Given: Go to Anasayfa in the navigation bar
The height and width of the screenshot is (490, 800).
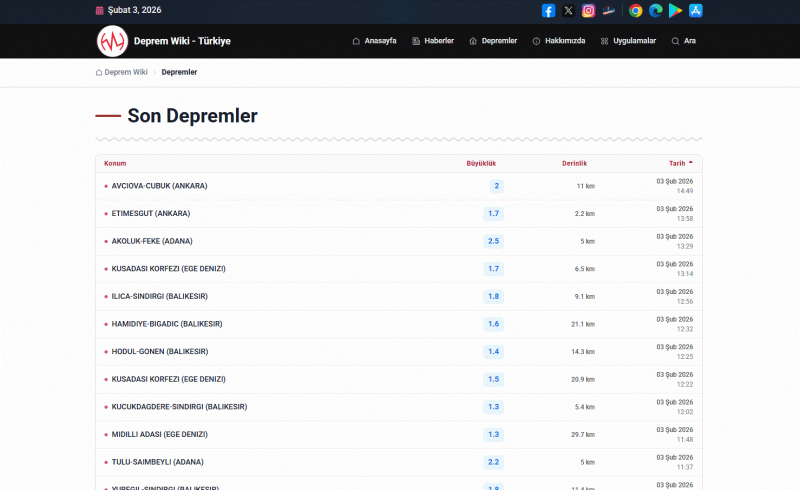Looking at the screenshot, I should point(374,41).
